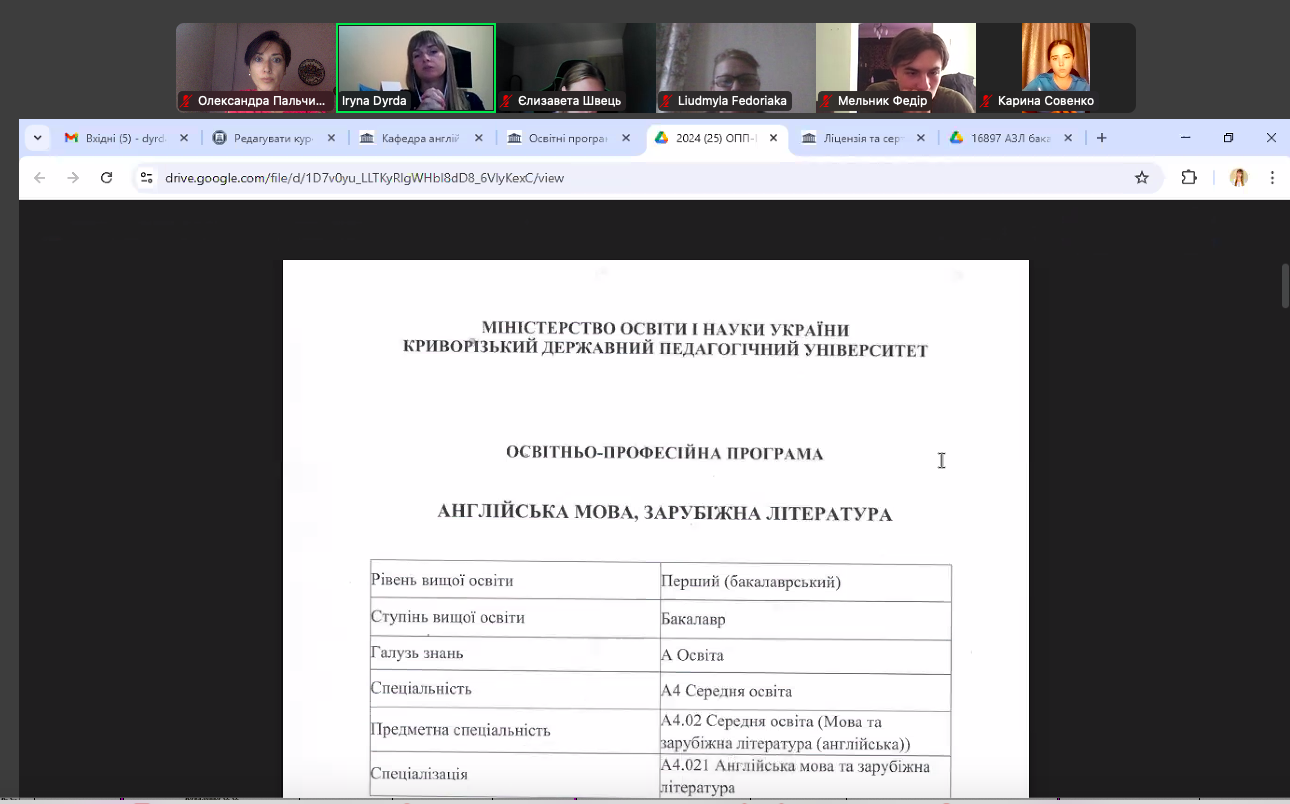The image size is (1290, 804).
Task: Click the site information icon in address bar
Action: pos(146,177)
